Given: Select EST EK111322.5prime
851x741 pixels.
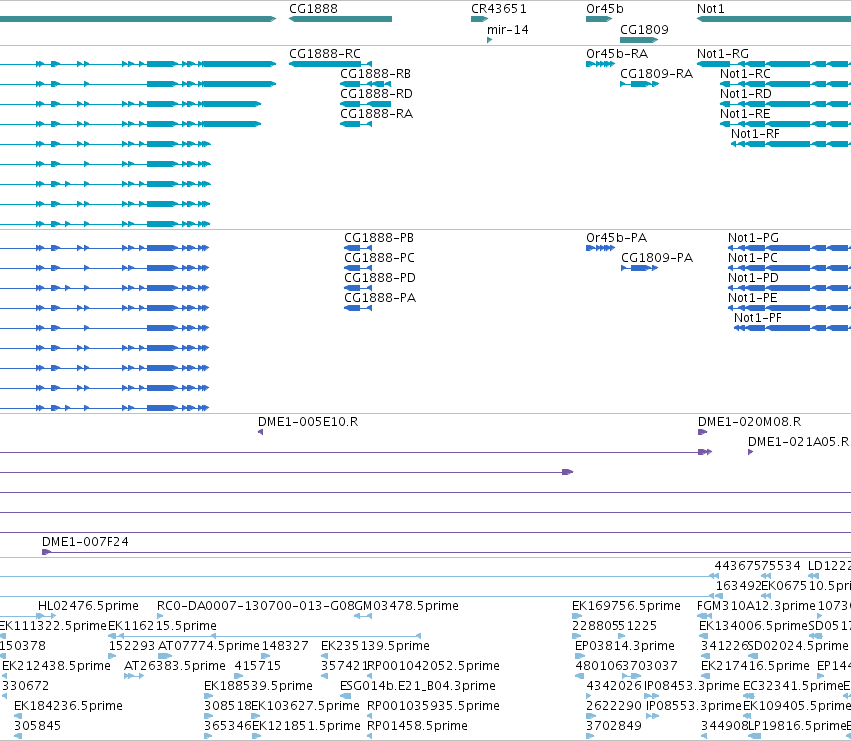Looking at the screenshot, I should (x=3, y=636).
